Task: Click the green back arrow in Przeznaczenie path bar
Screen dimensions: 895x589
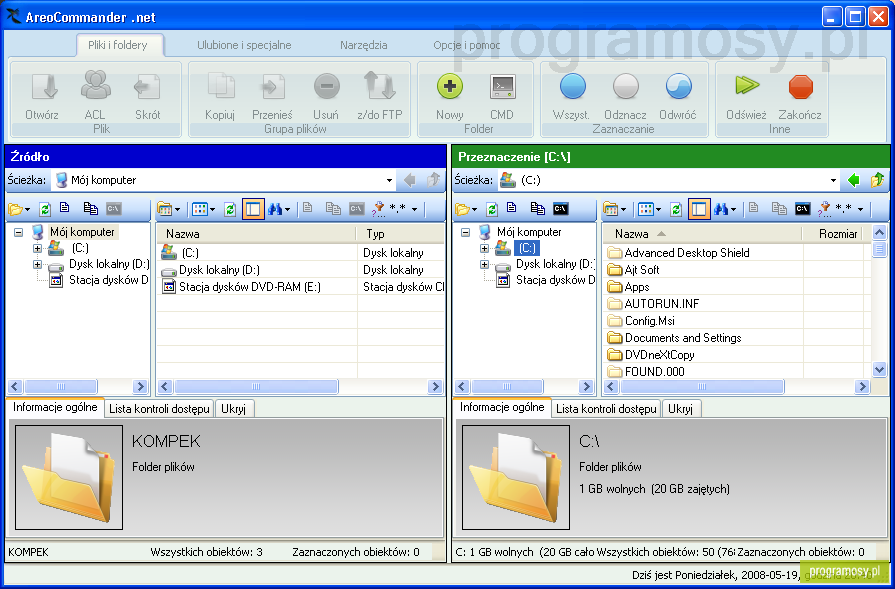Action: (853, 180)
